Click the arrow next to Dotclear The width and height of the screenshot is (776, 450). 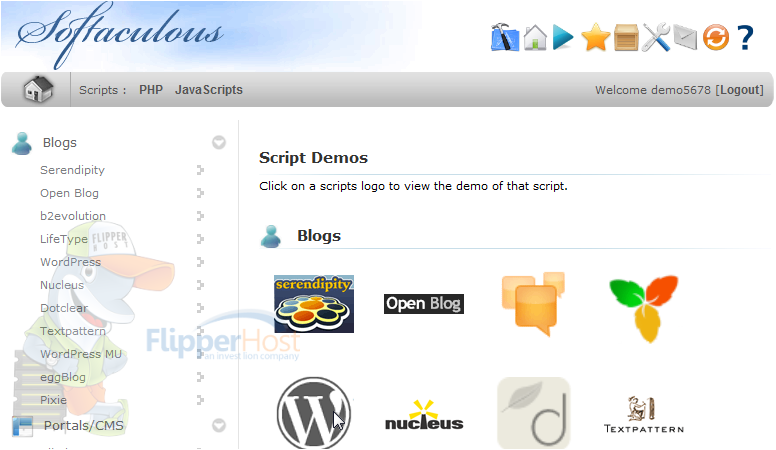[200, 308]
